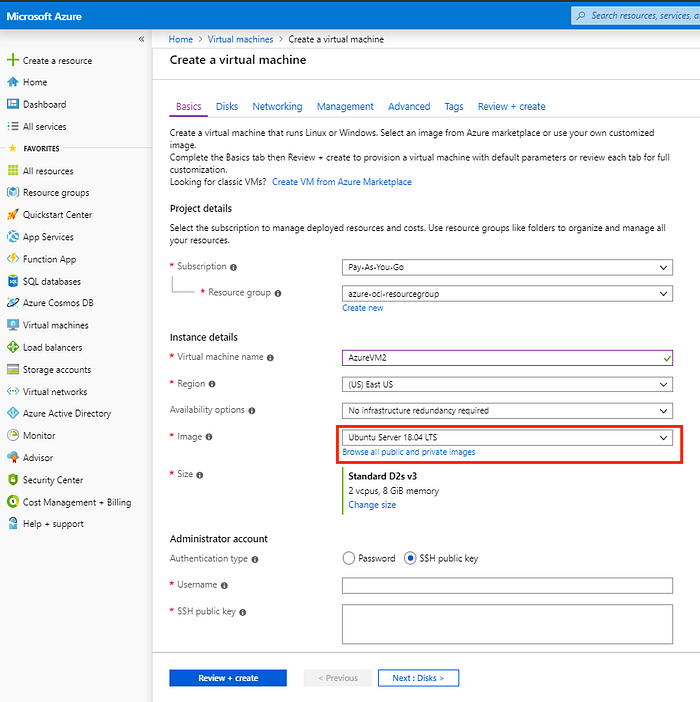Click the Help + support icon
Screen dimensions: 700x702
13,523
